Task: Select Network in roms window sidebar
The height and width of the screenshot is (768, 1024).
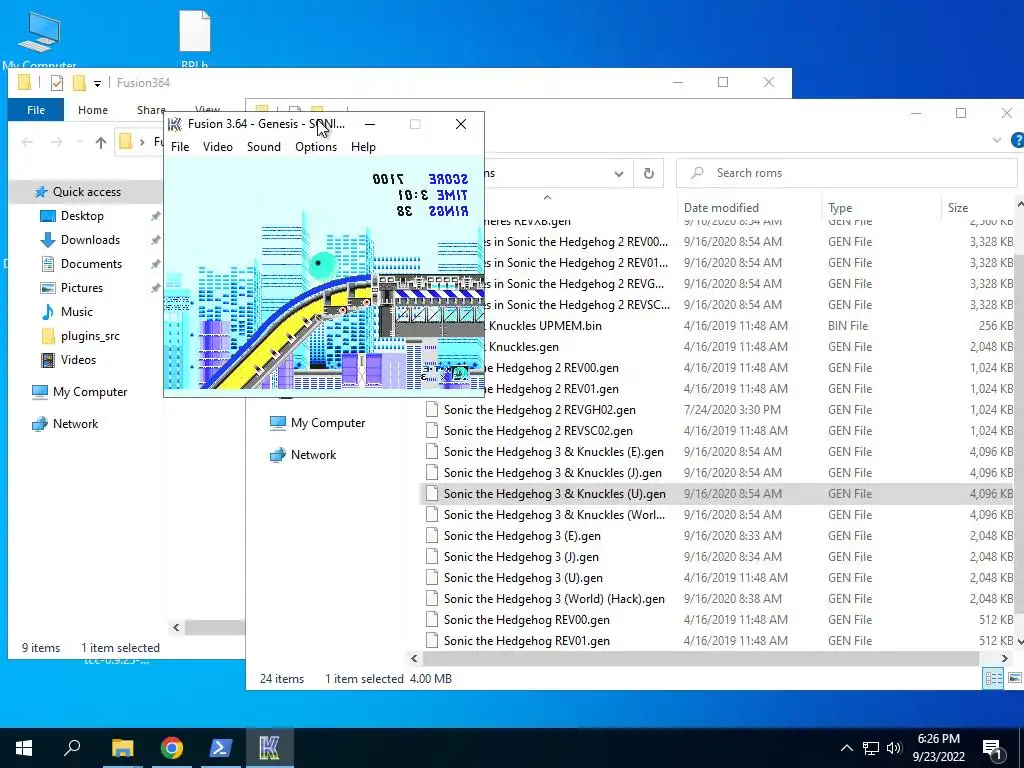Action: (x=313, y=455)
